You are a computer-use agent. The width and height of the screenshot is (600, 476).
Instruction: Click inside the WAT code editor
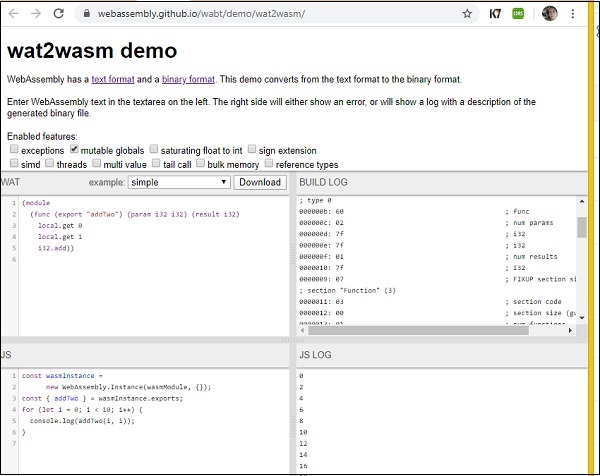click(x=150, y=280)
